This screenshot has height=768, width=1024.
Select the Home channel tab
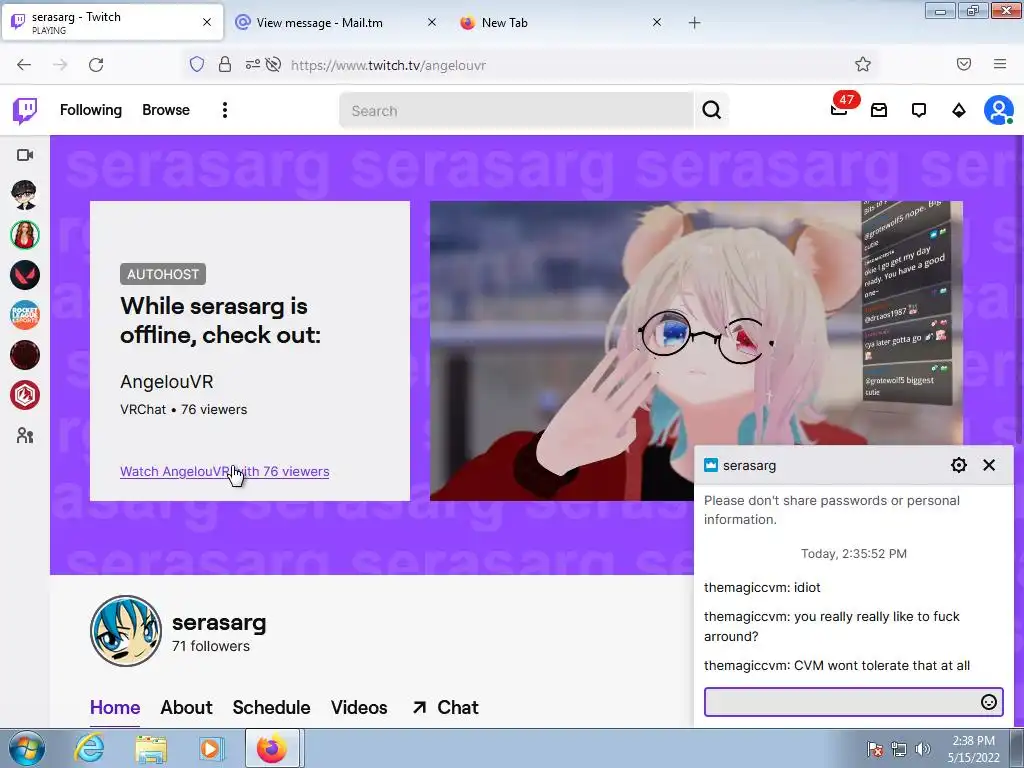coord(115,707)
